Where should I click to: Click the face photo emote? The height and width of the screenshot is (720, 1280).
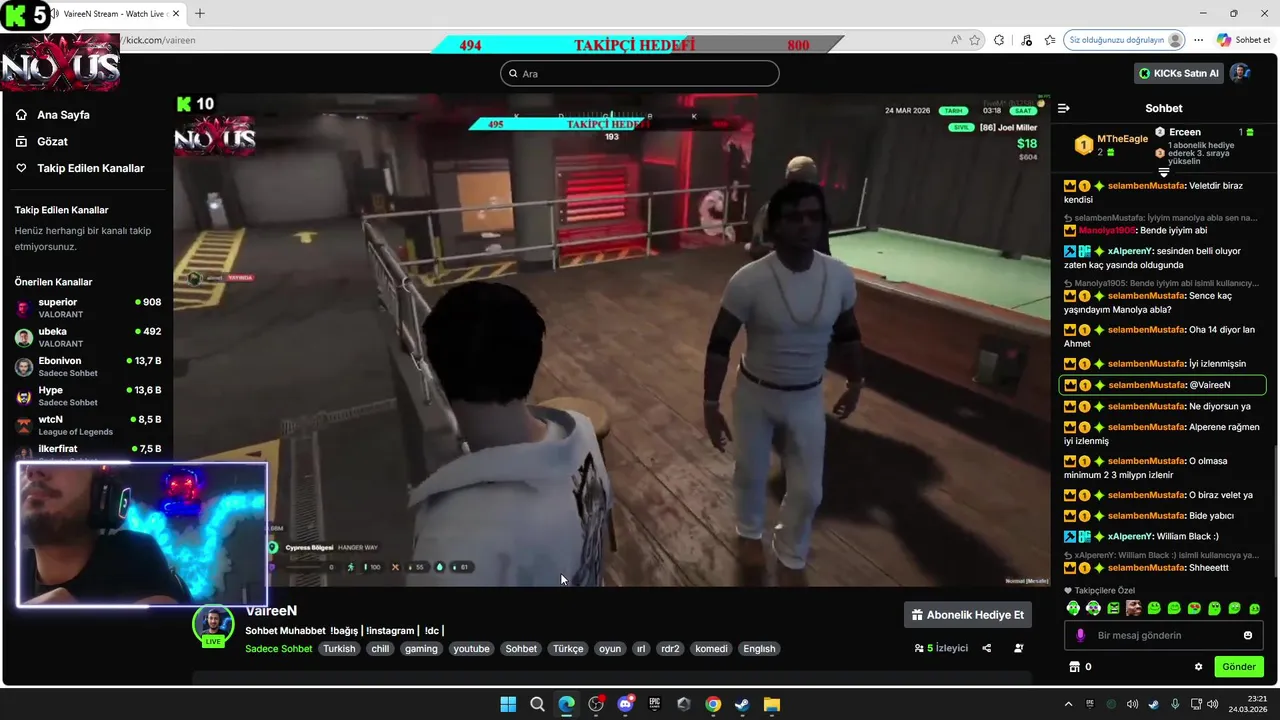click(x=1133, y=608)
